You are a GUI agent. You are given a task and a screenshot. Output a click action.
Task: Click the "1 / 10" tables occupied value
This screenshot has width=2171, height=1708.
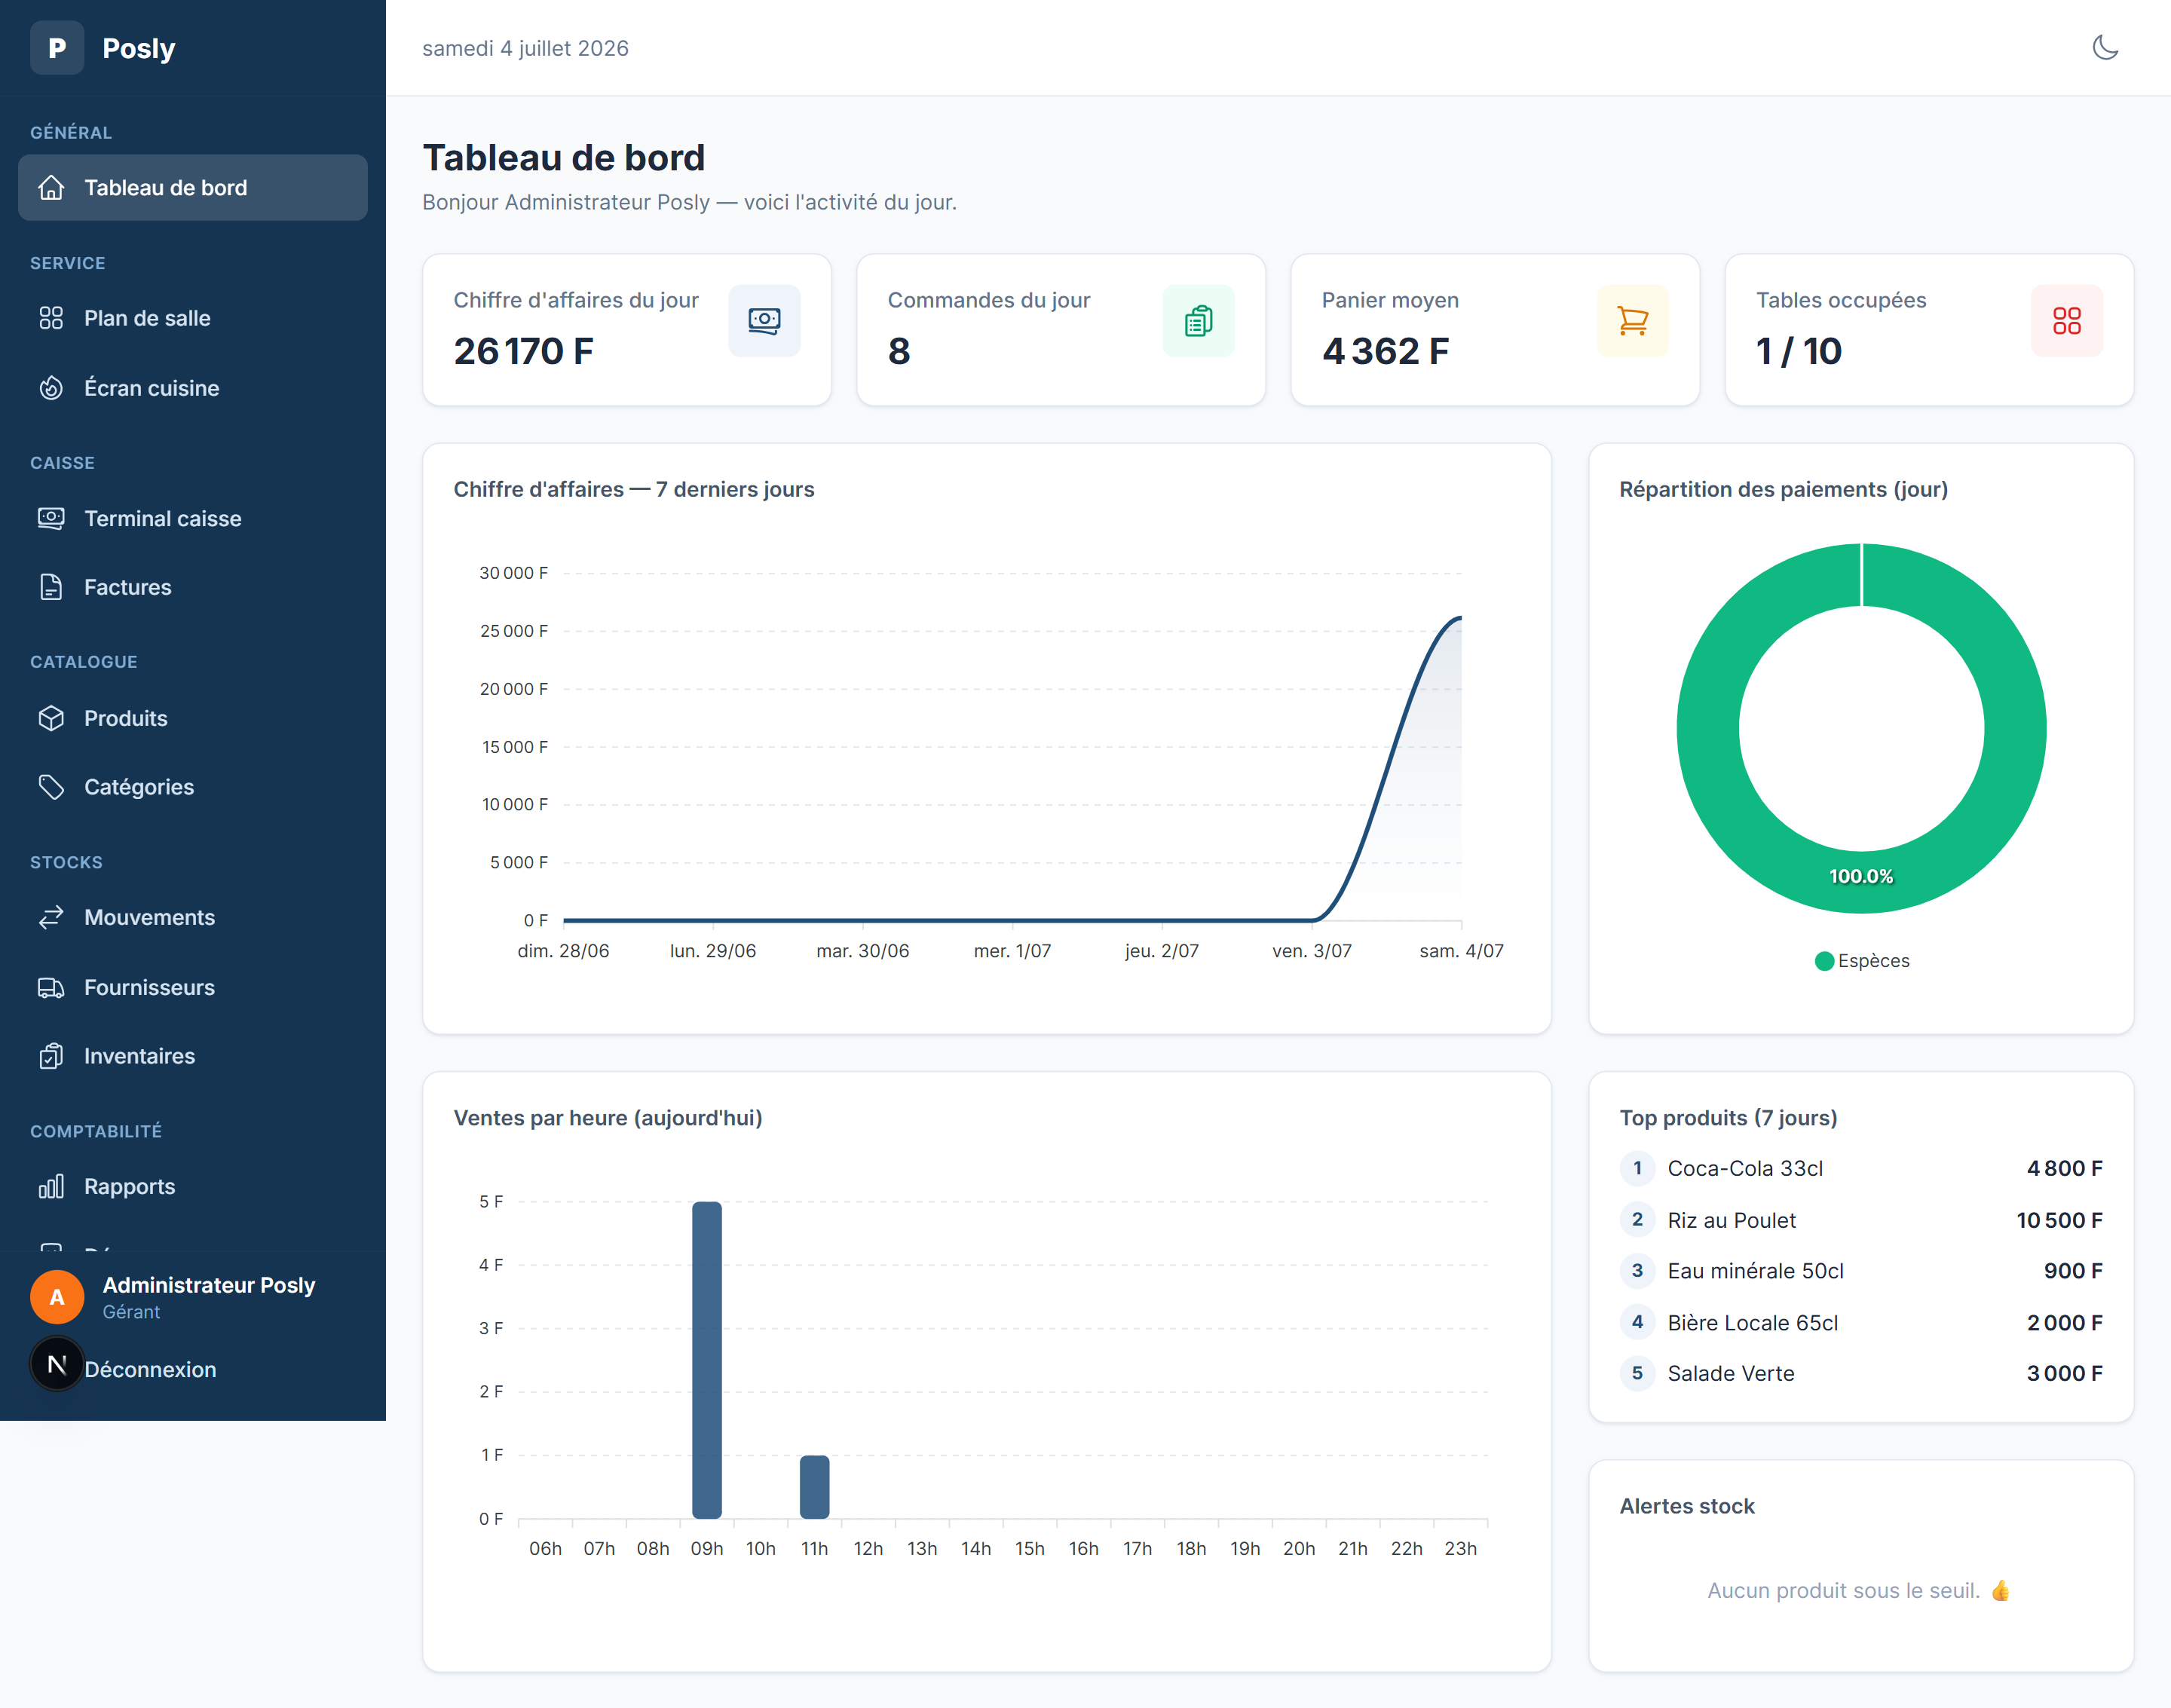tap(1798, 351)
